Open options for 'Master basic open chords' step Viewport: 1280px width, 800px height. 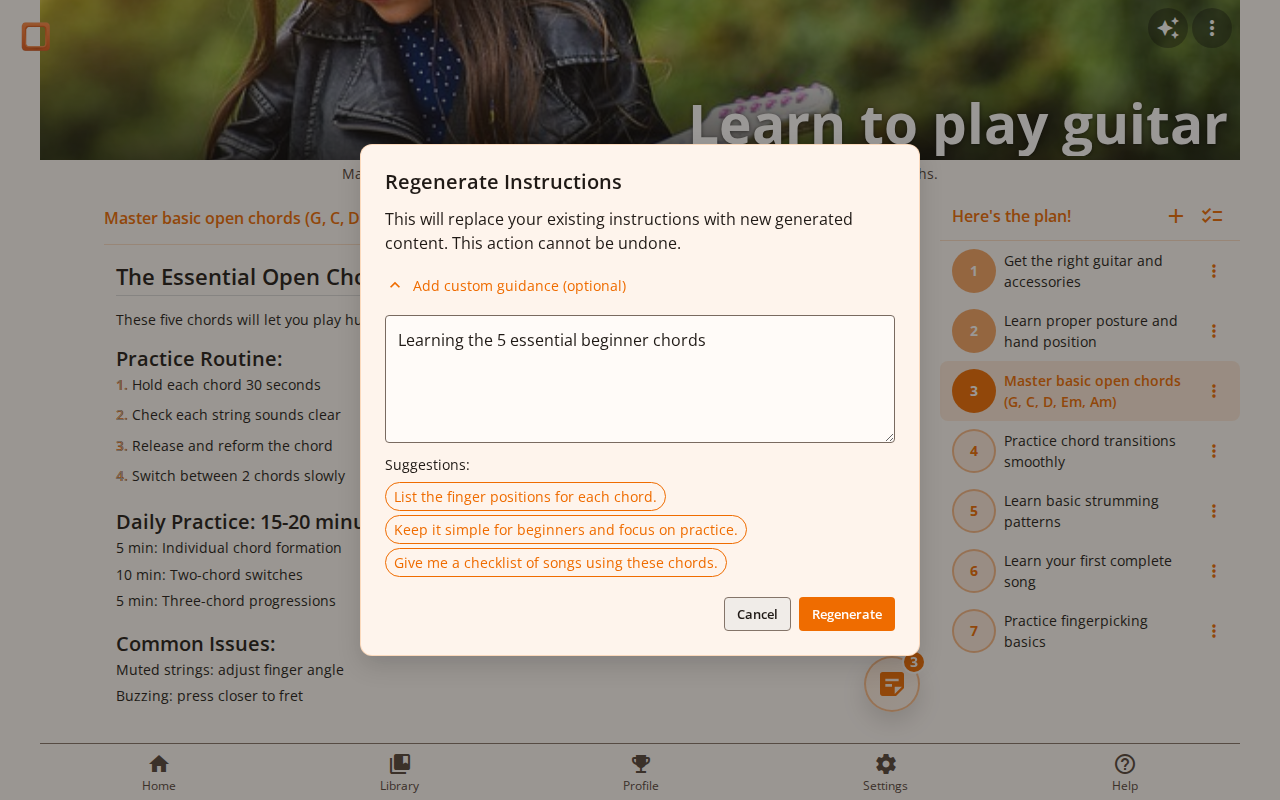coord(1214,391)
